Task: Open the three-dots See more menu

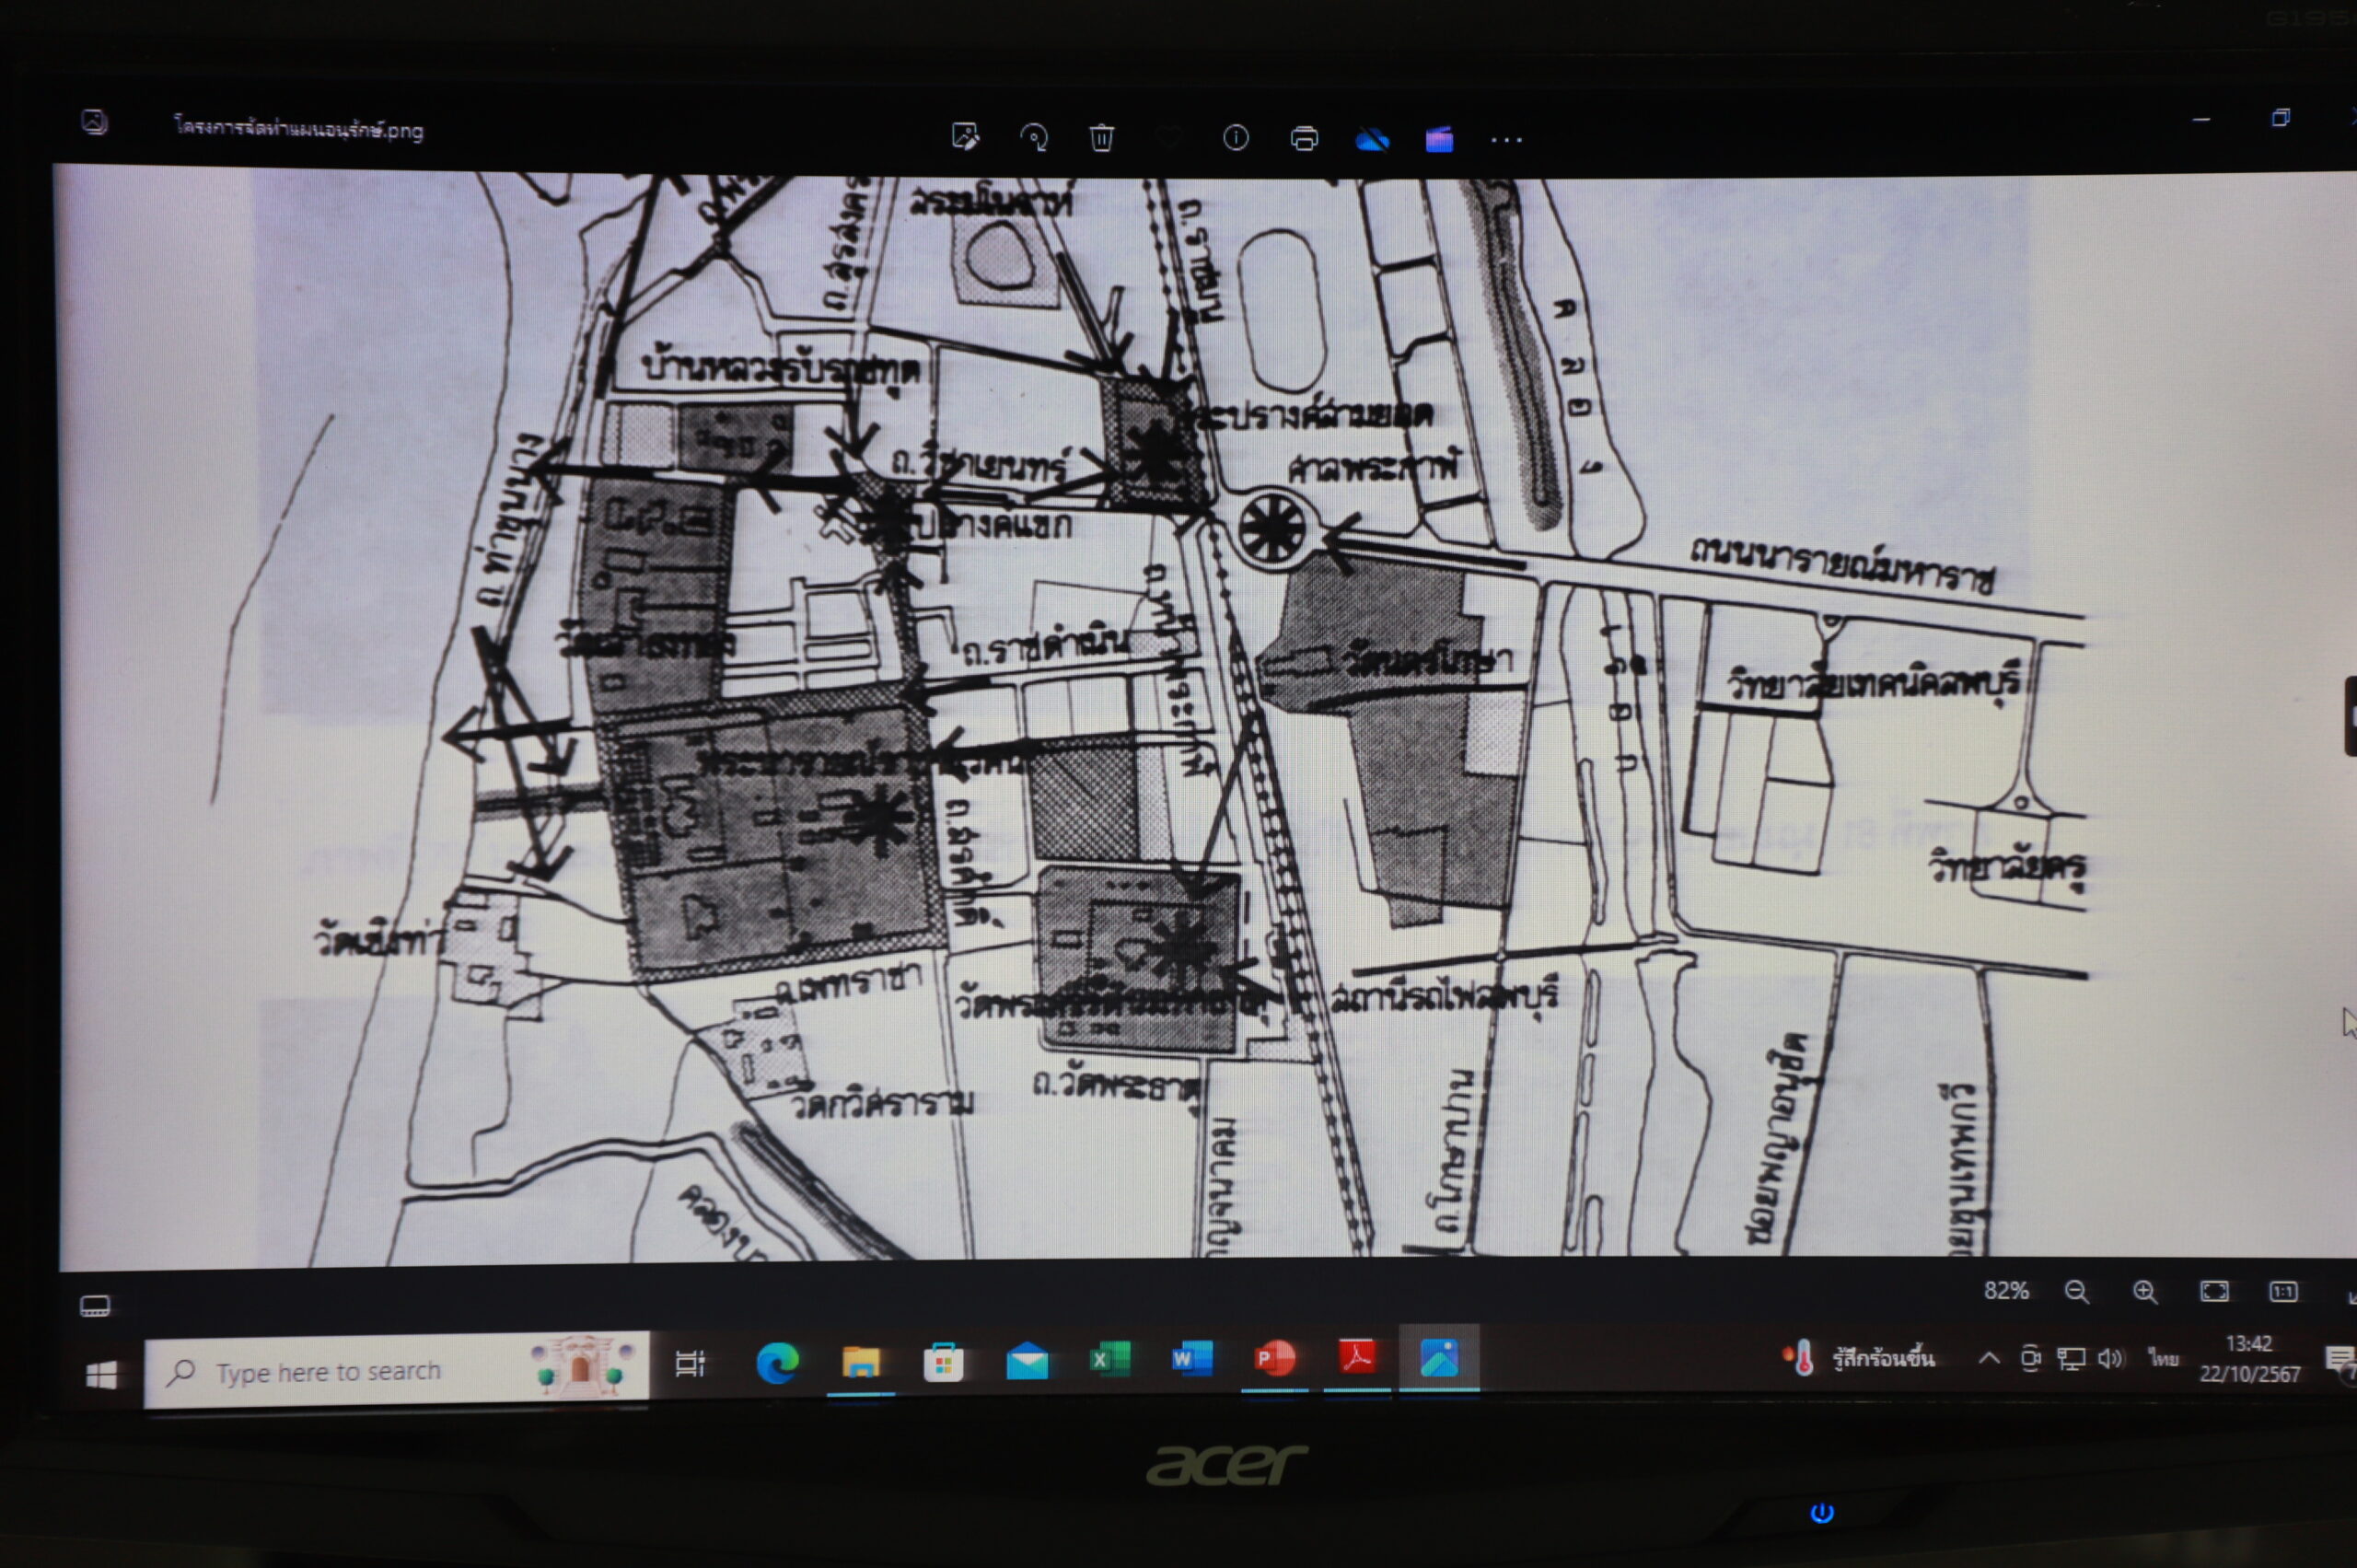Action: tap(1506, 141)
